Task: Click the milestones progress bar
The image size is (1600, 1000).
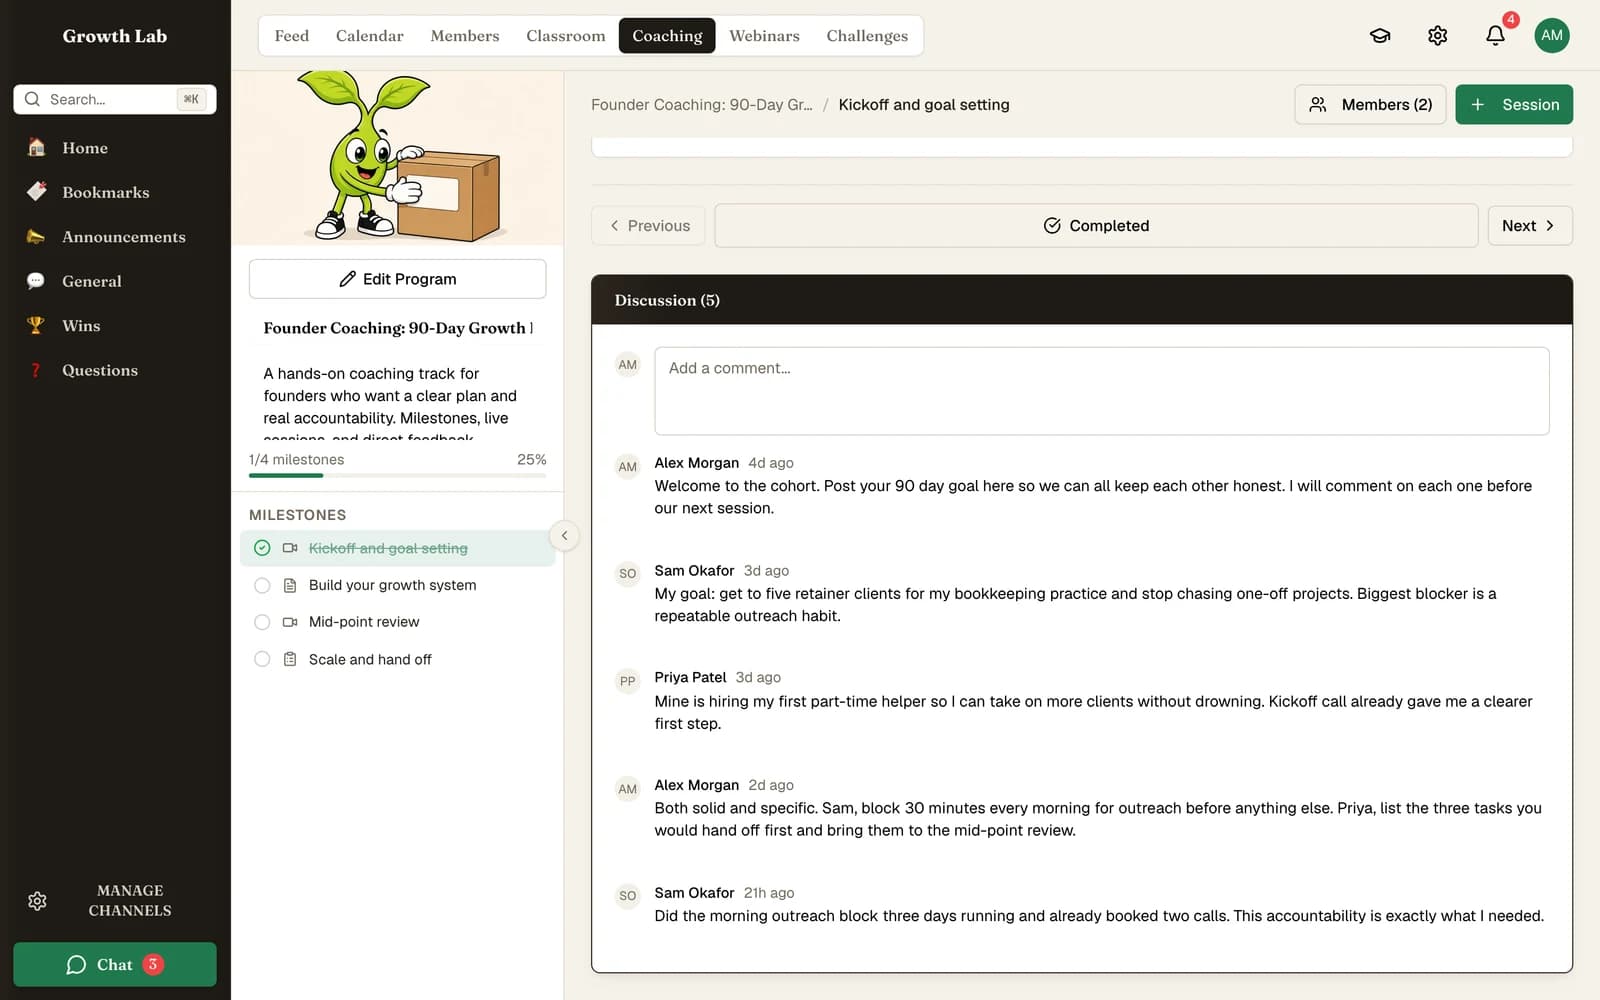Action: 398,475
